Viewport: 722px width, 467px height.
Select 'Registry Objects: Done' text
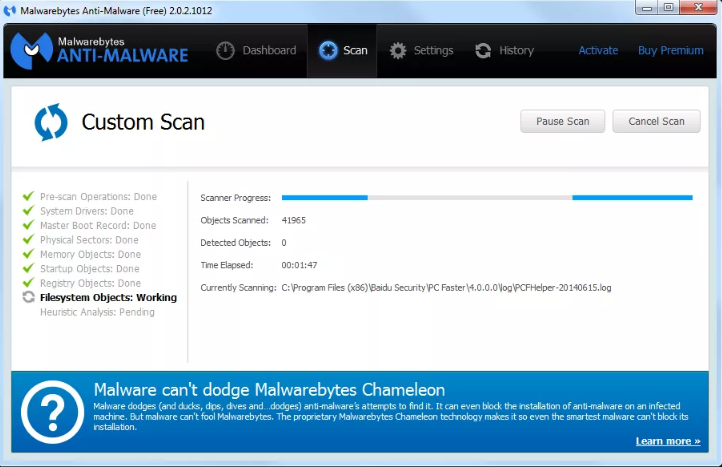pos(91,283)
